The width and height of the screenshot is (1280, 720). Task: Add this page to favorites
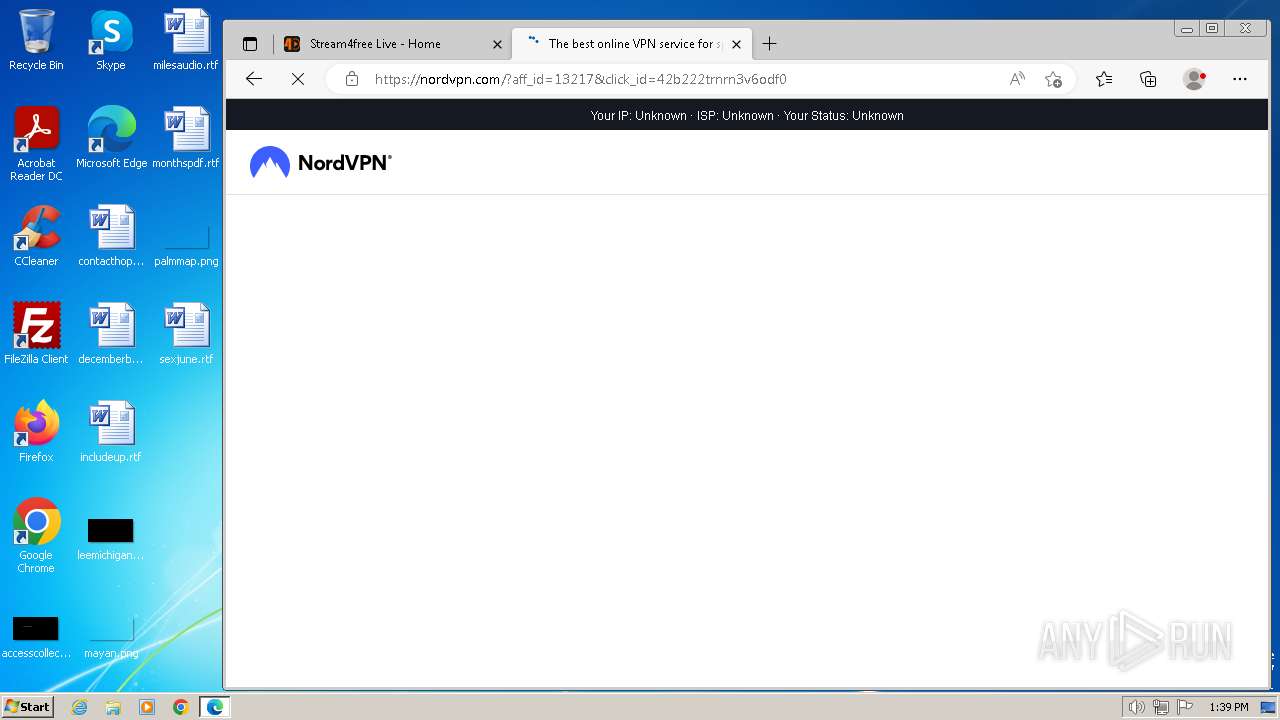(1053, 79)
